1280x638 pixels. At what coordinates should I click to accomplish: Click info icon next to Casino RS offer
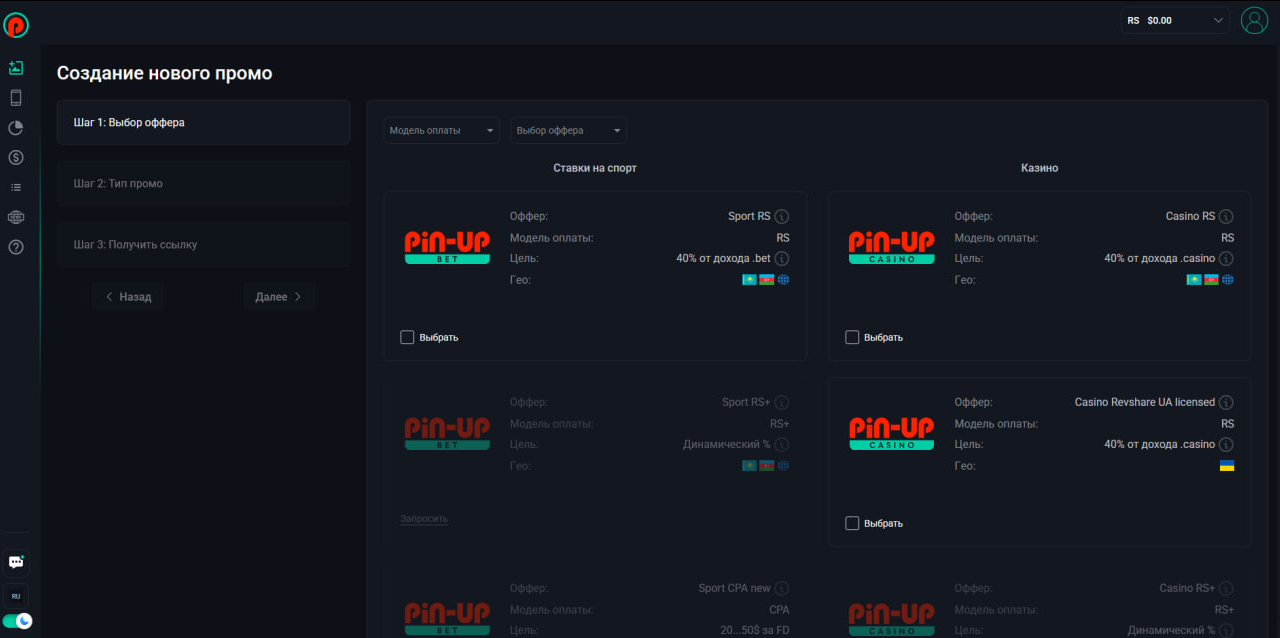click(1226, 217)
